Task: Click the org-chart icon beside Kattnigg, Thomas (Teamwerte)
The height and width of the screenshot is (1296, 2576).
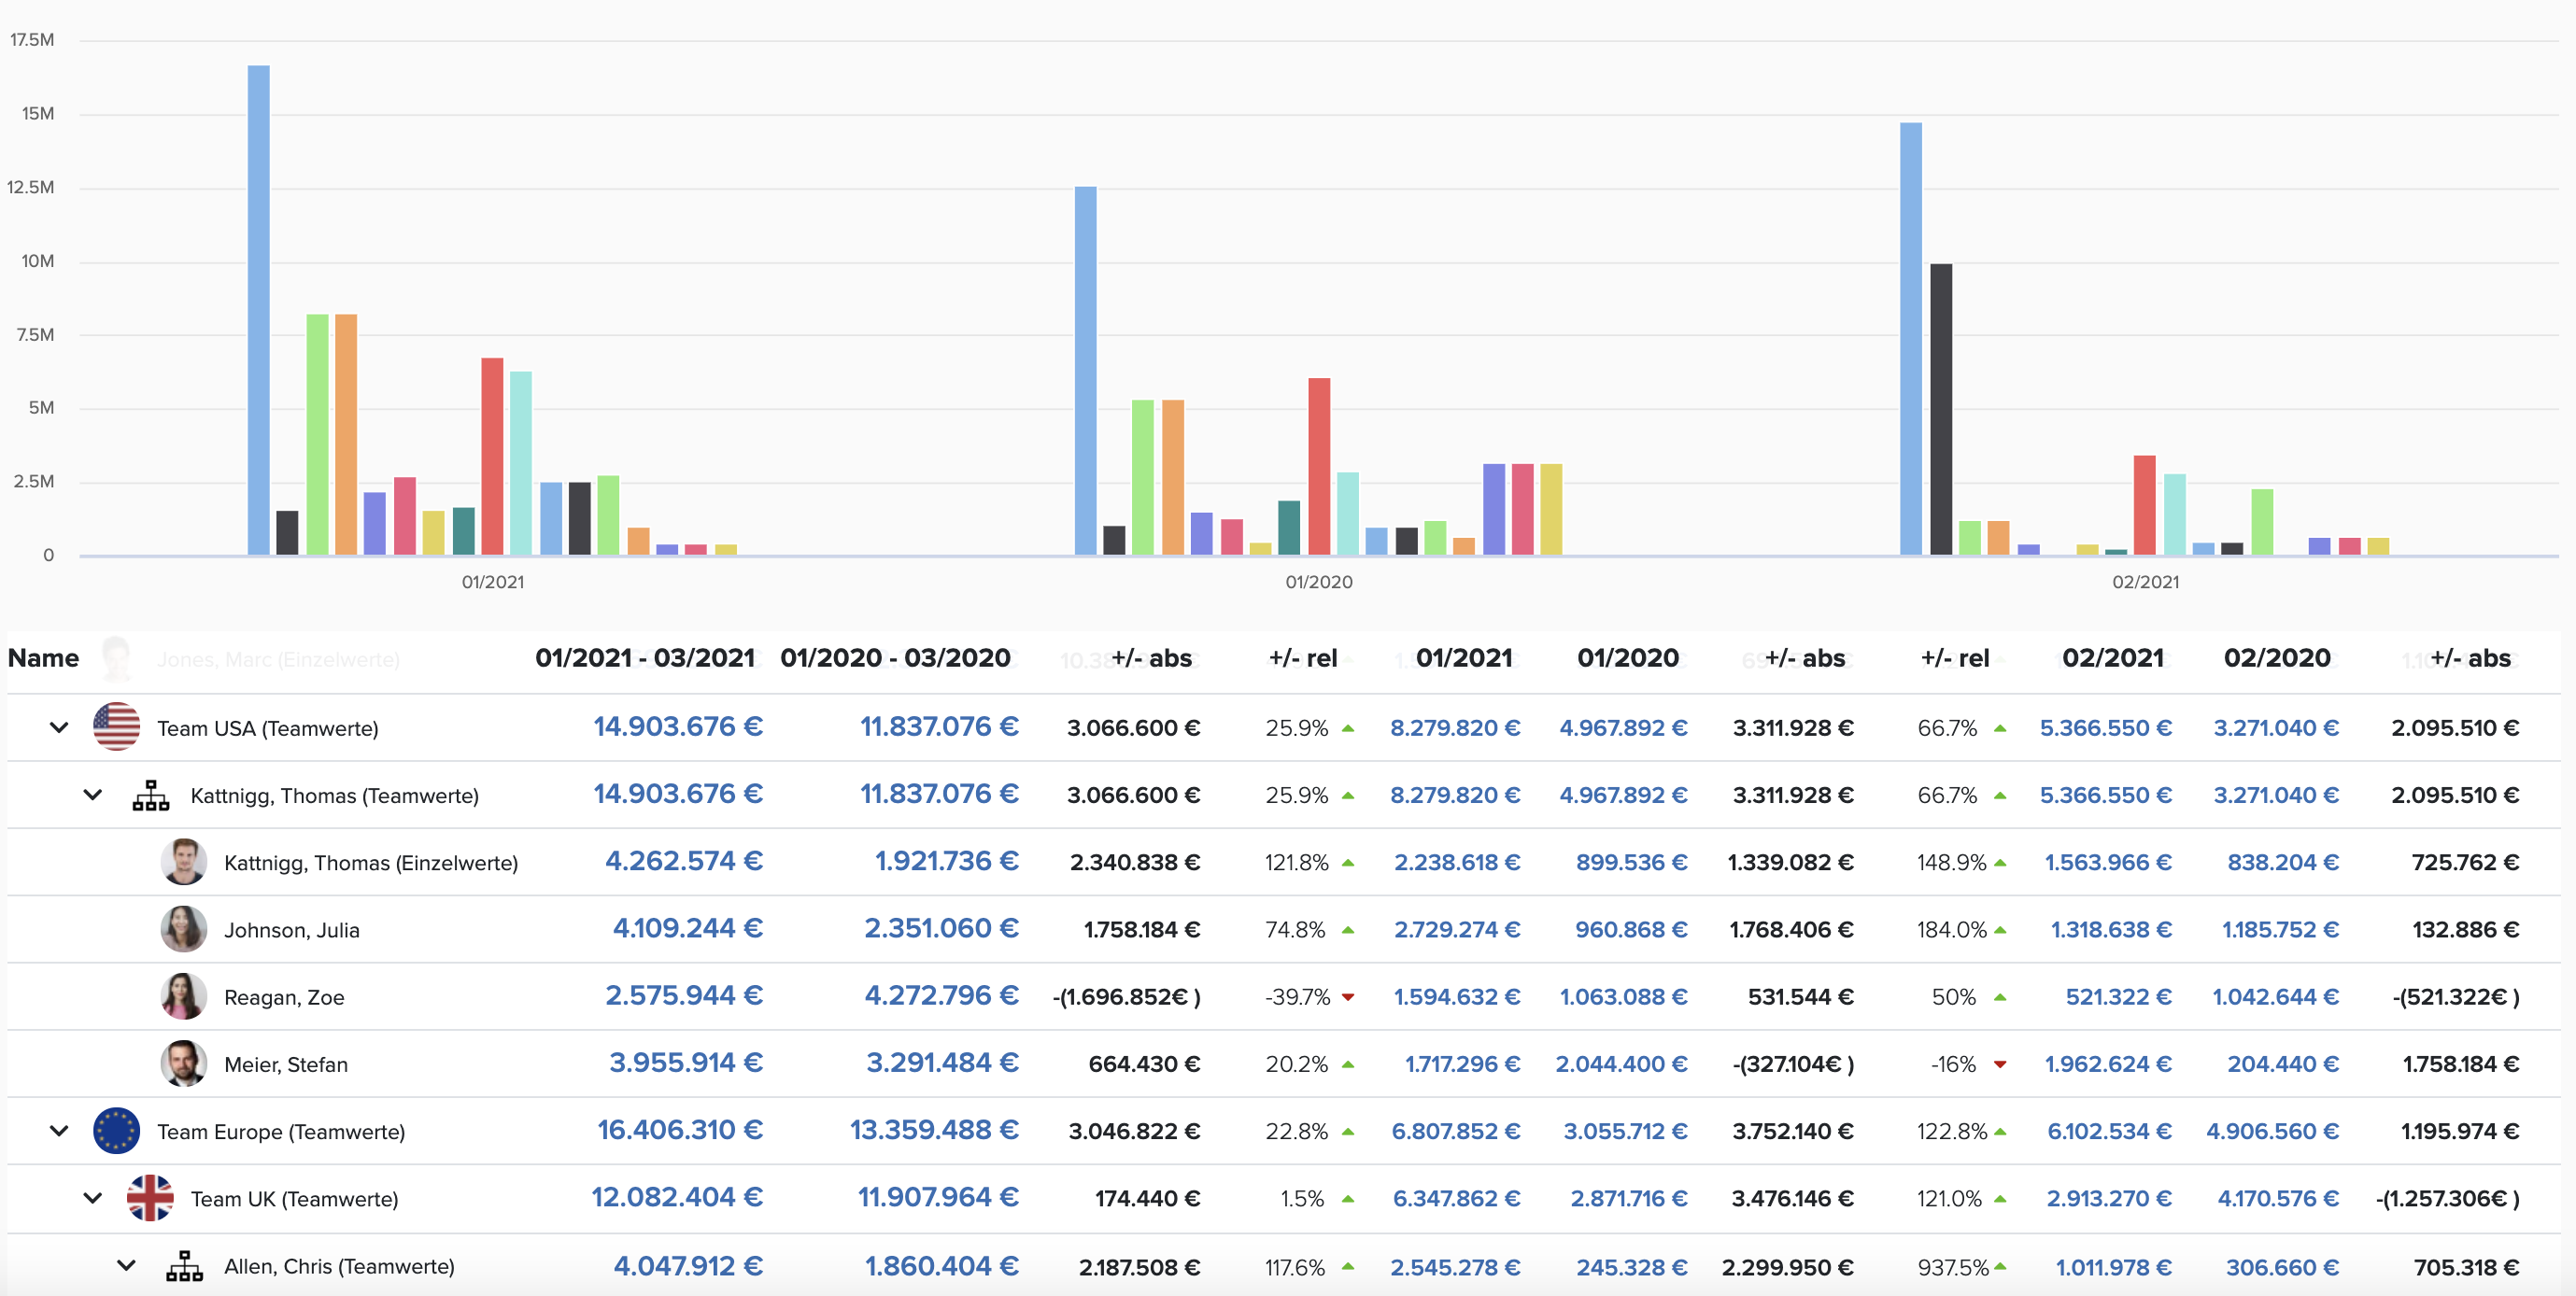Action: pyautogui.click(x=151, y=795)
